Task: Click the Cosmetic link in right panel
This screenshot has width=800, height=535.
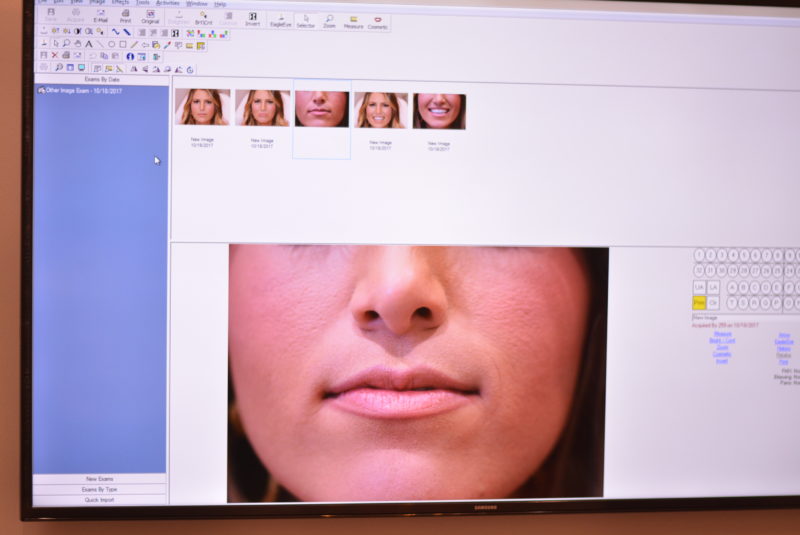Action: tap(721, 354)
